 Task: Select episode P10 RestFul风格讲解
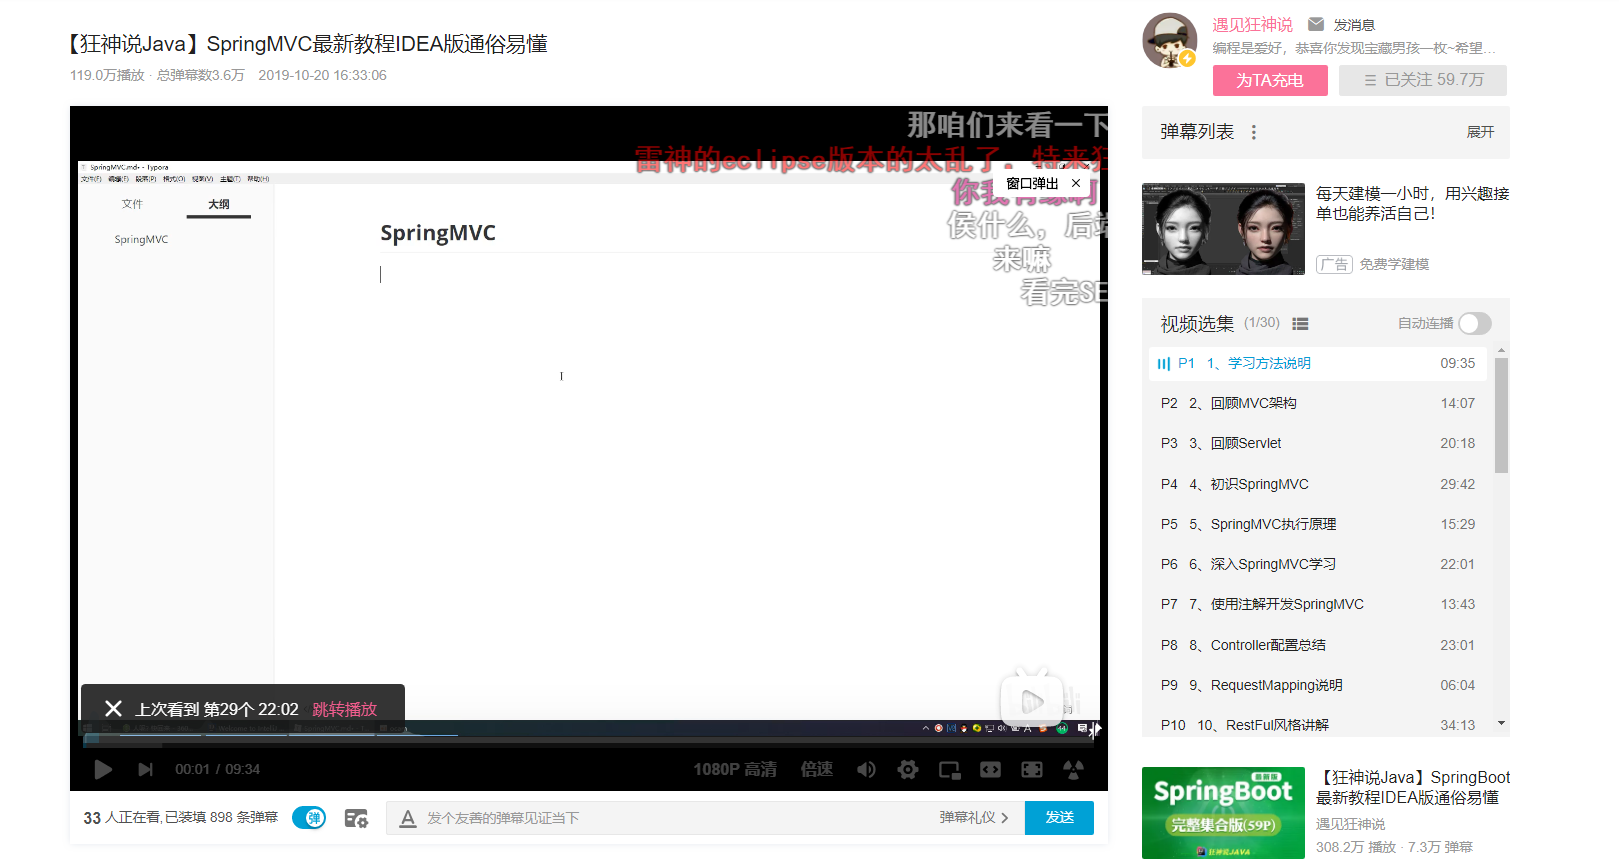point(1318,724)
